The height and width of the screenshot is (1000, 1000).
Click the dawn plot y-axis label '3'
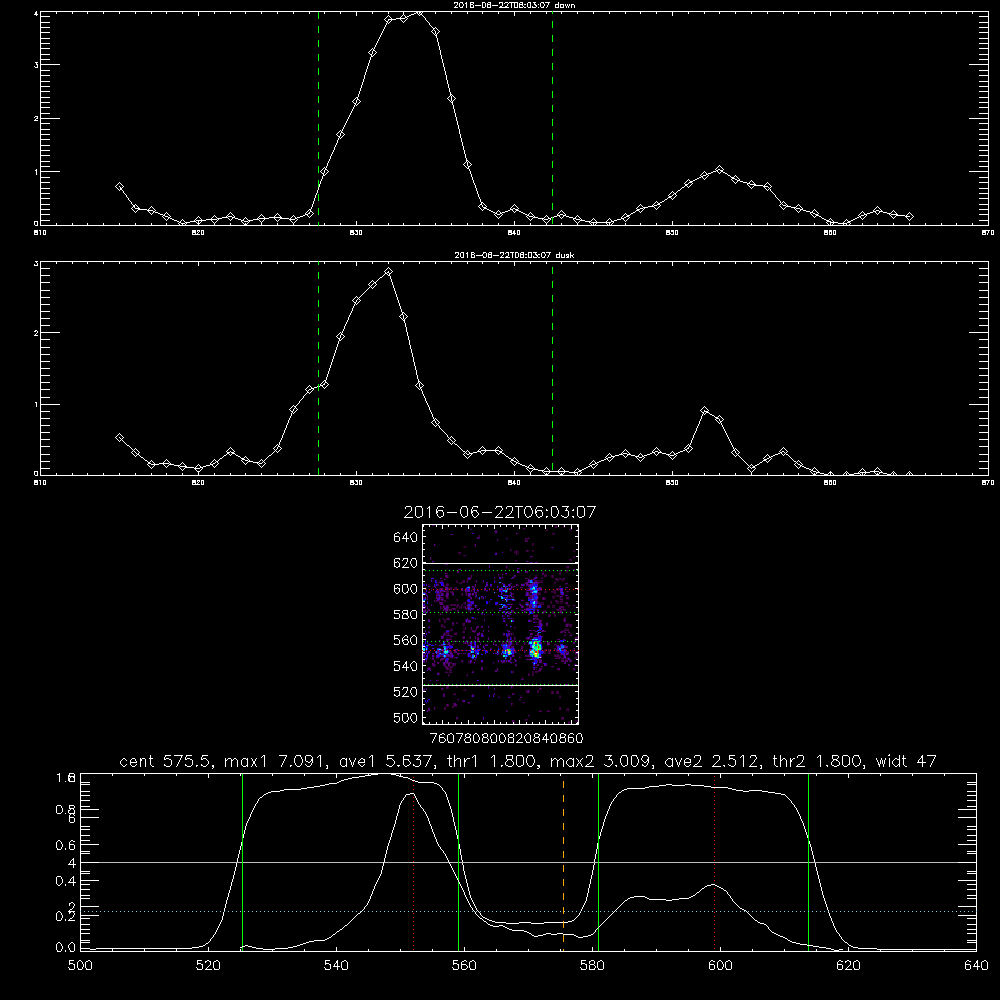(x=36, y=65)
